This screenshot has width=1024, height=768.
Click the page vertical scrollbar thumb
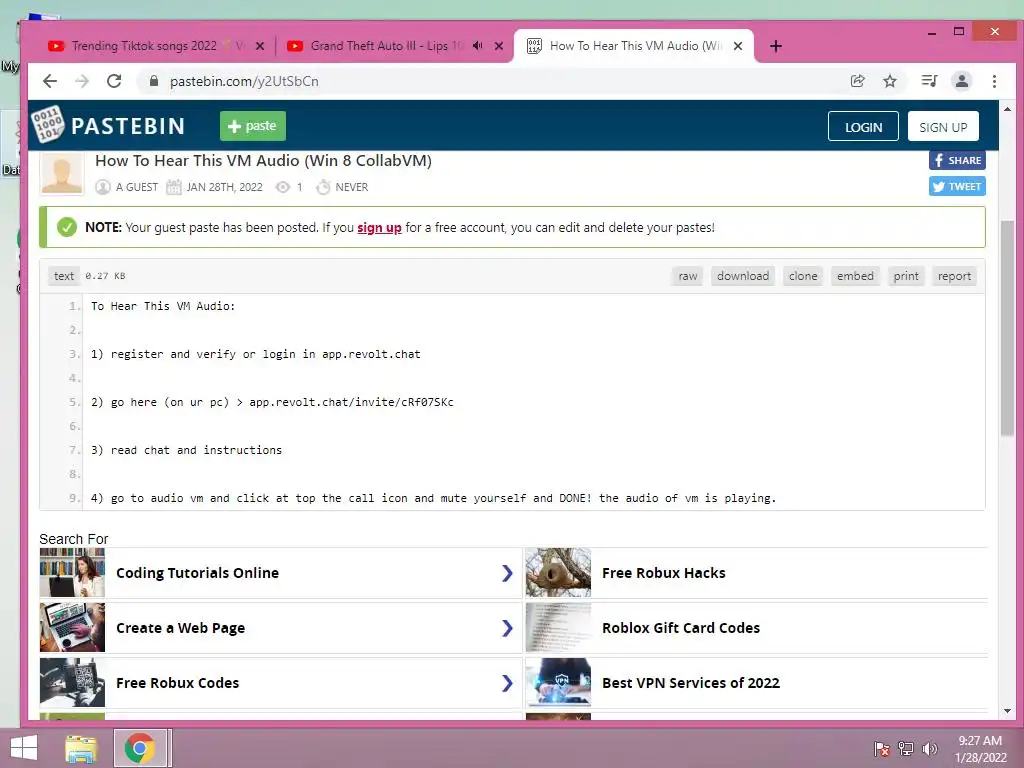[x=1007, y=328]
